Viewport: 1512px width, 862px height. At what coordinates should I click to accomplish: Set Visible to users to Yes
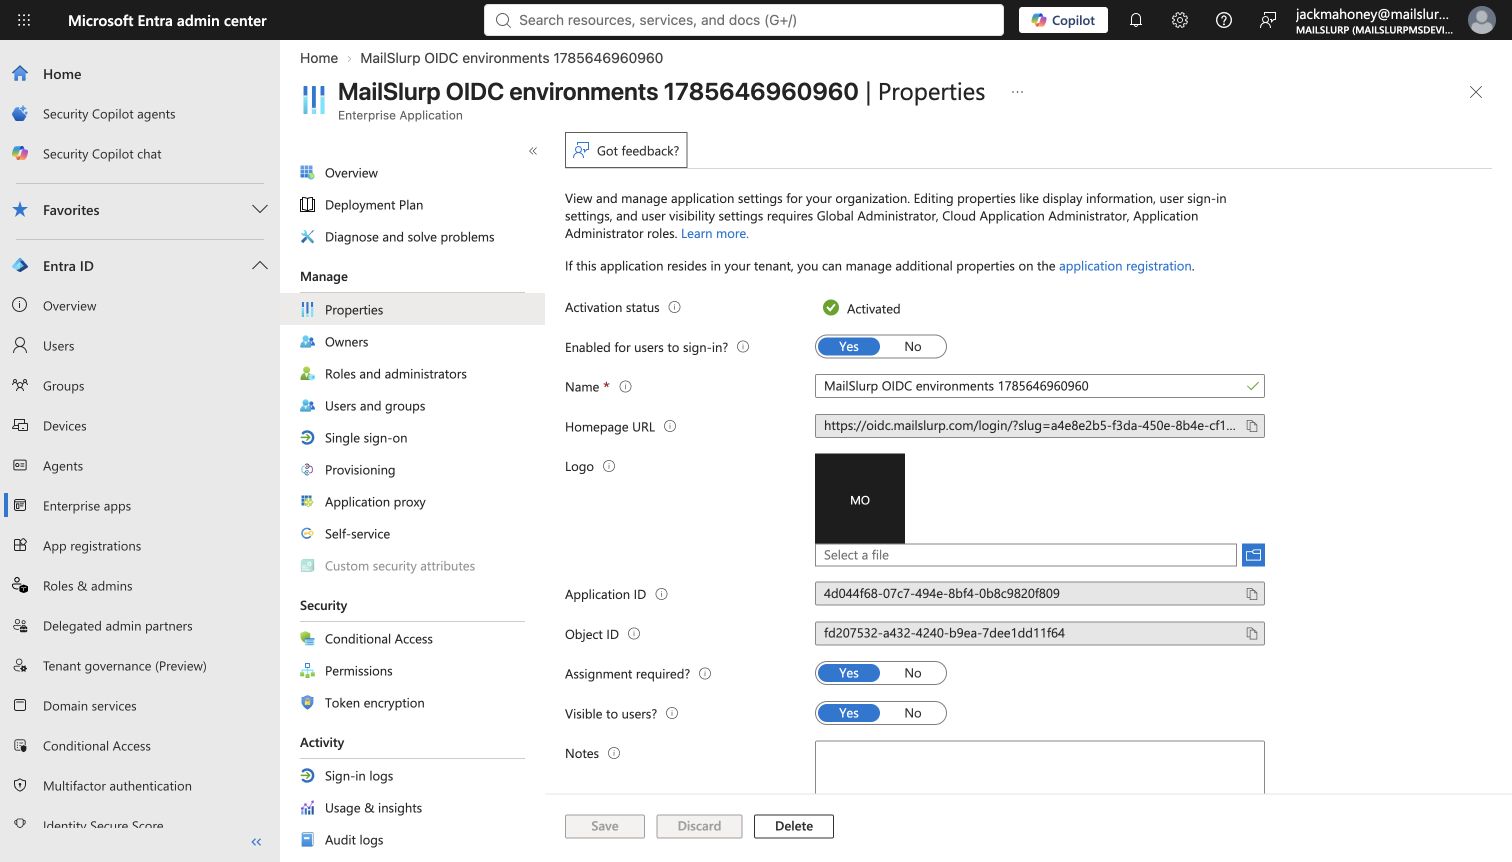pyautogui.click(x=849, y=713)
